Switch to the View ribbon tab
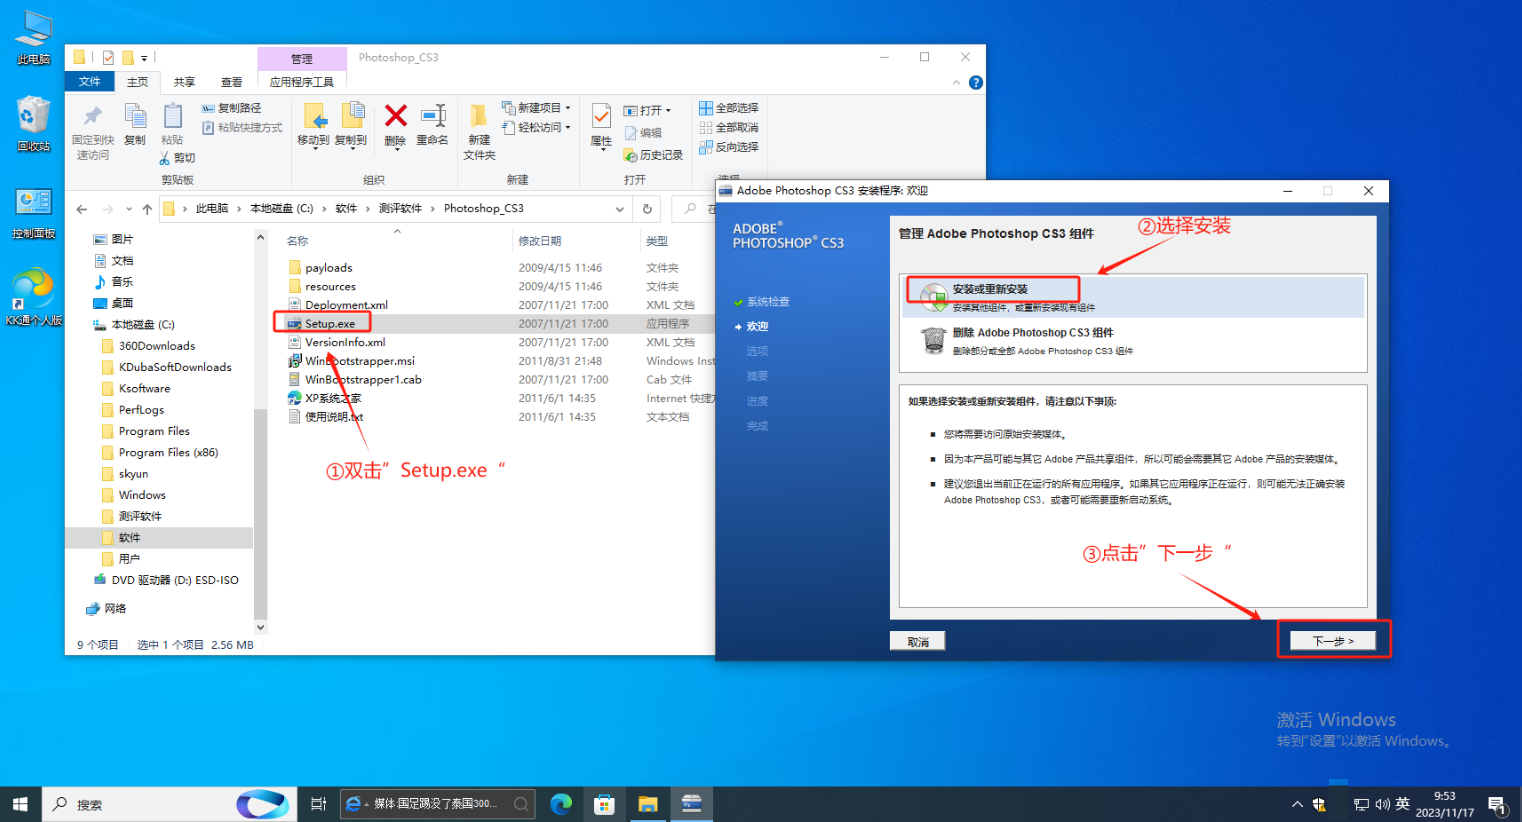The image size is (1522, 822). 232,82
